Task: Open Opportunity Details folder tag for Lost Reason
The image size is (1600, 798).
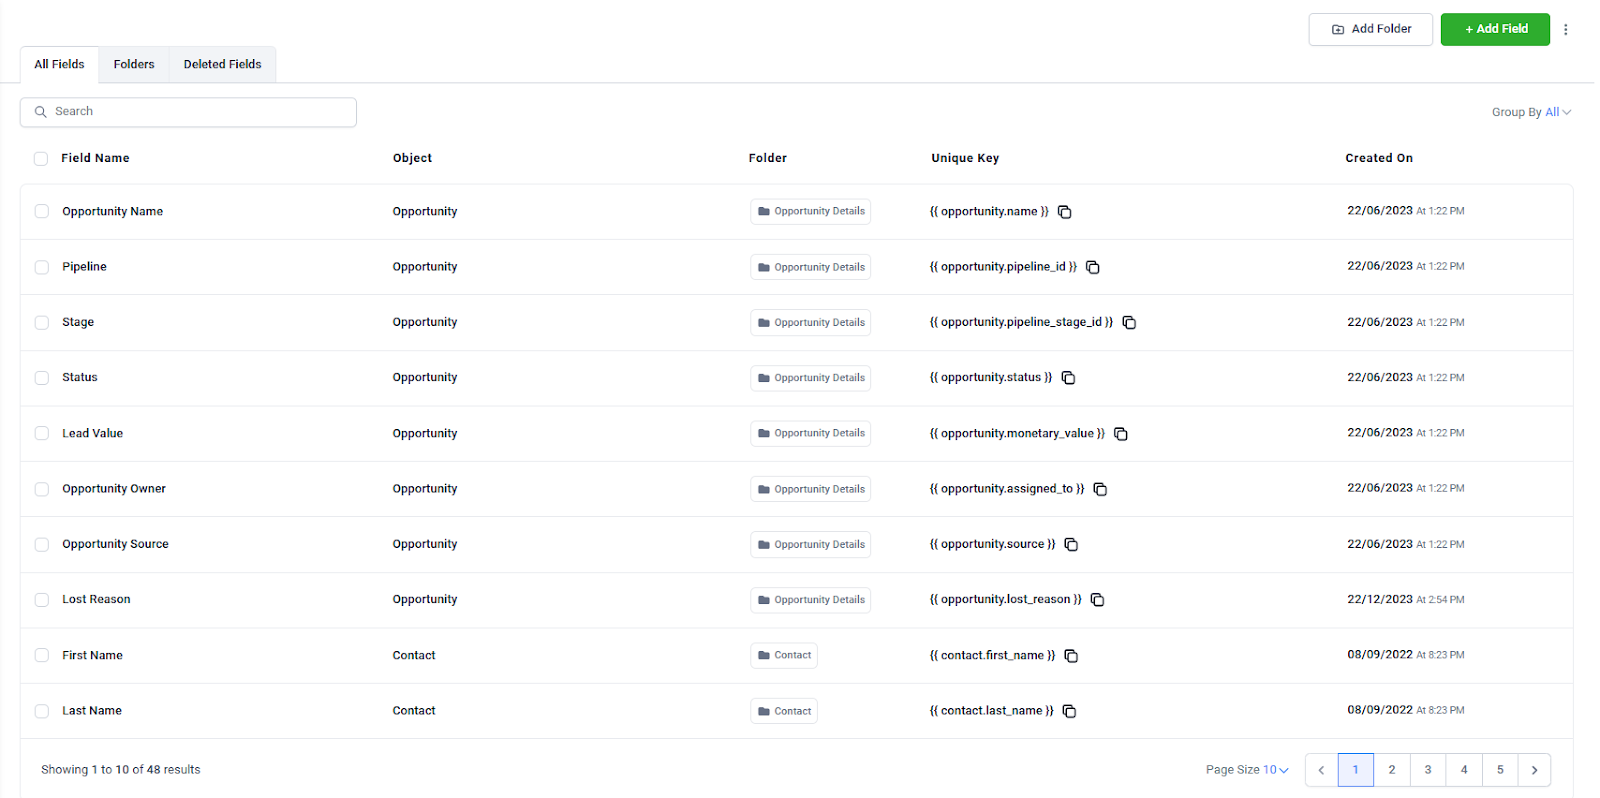Action: click(x=811, y=600)
